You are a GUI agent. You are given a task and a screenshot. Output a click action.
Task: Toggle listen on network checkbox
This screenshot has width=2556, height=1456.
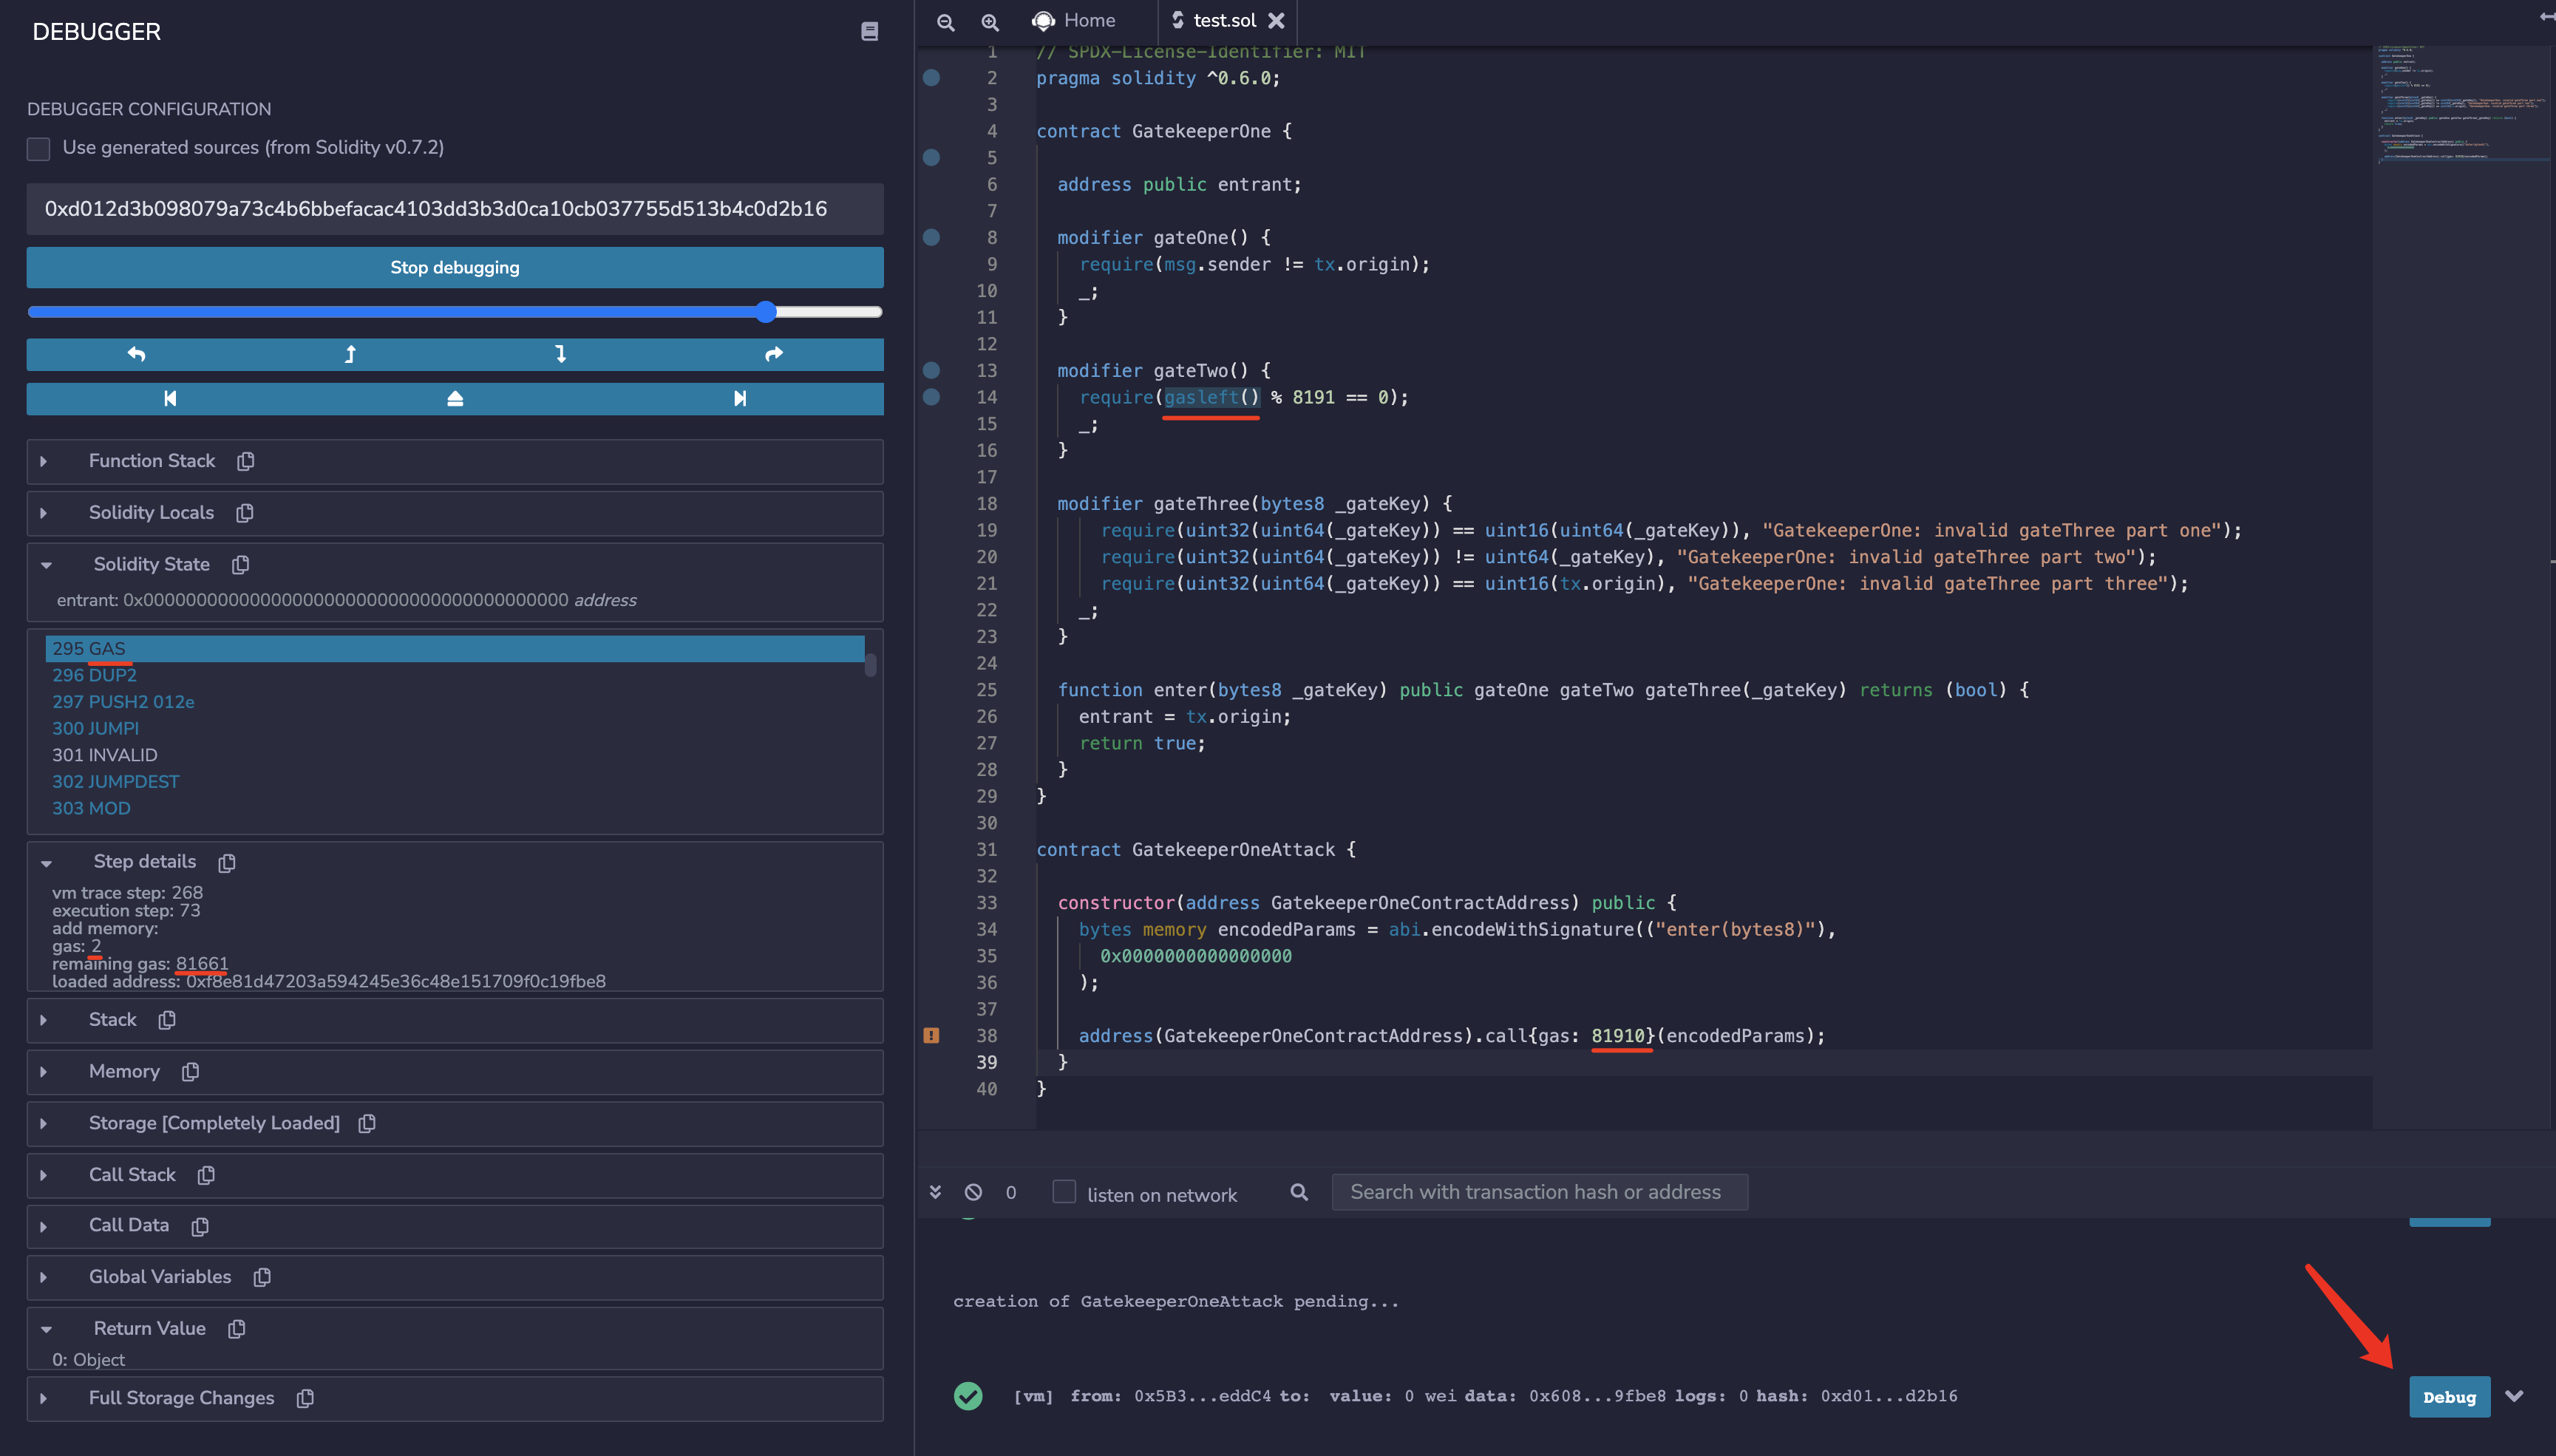(x=1064, y=1192)
